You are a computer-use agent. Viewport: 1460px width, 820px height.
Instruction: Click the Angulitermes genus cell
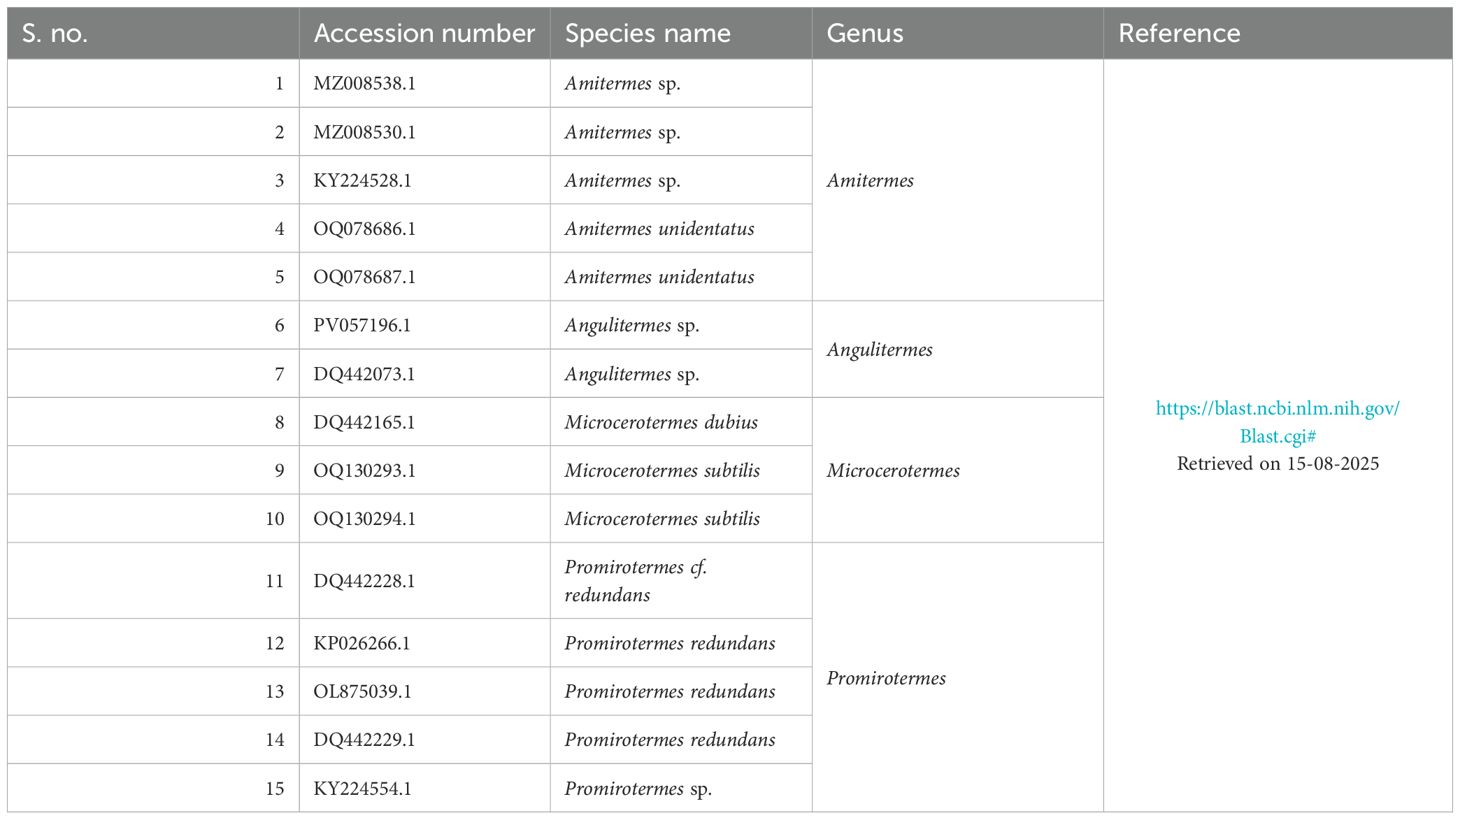click(879, 349)
